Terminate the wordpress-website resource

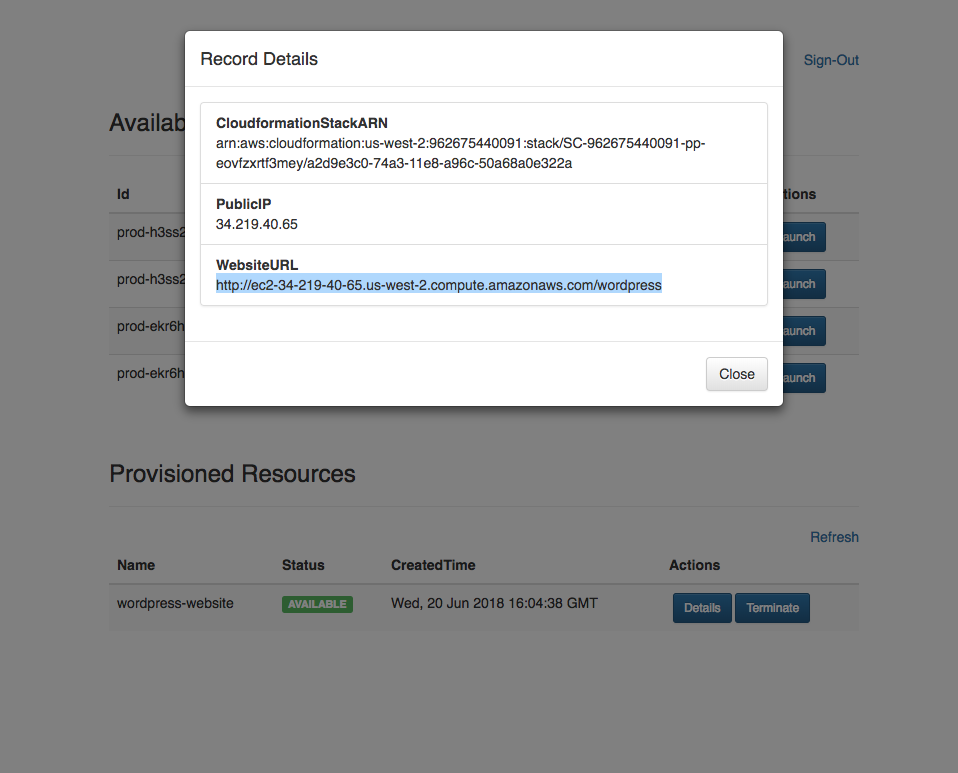[772, 607]
